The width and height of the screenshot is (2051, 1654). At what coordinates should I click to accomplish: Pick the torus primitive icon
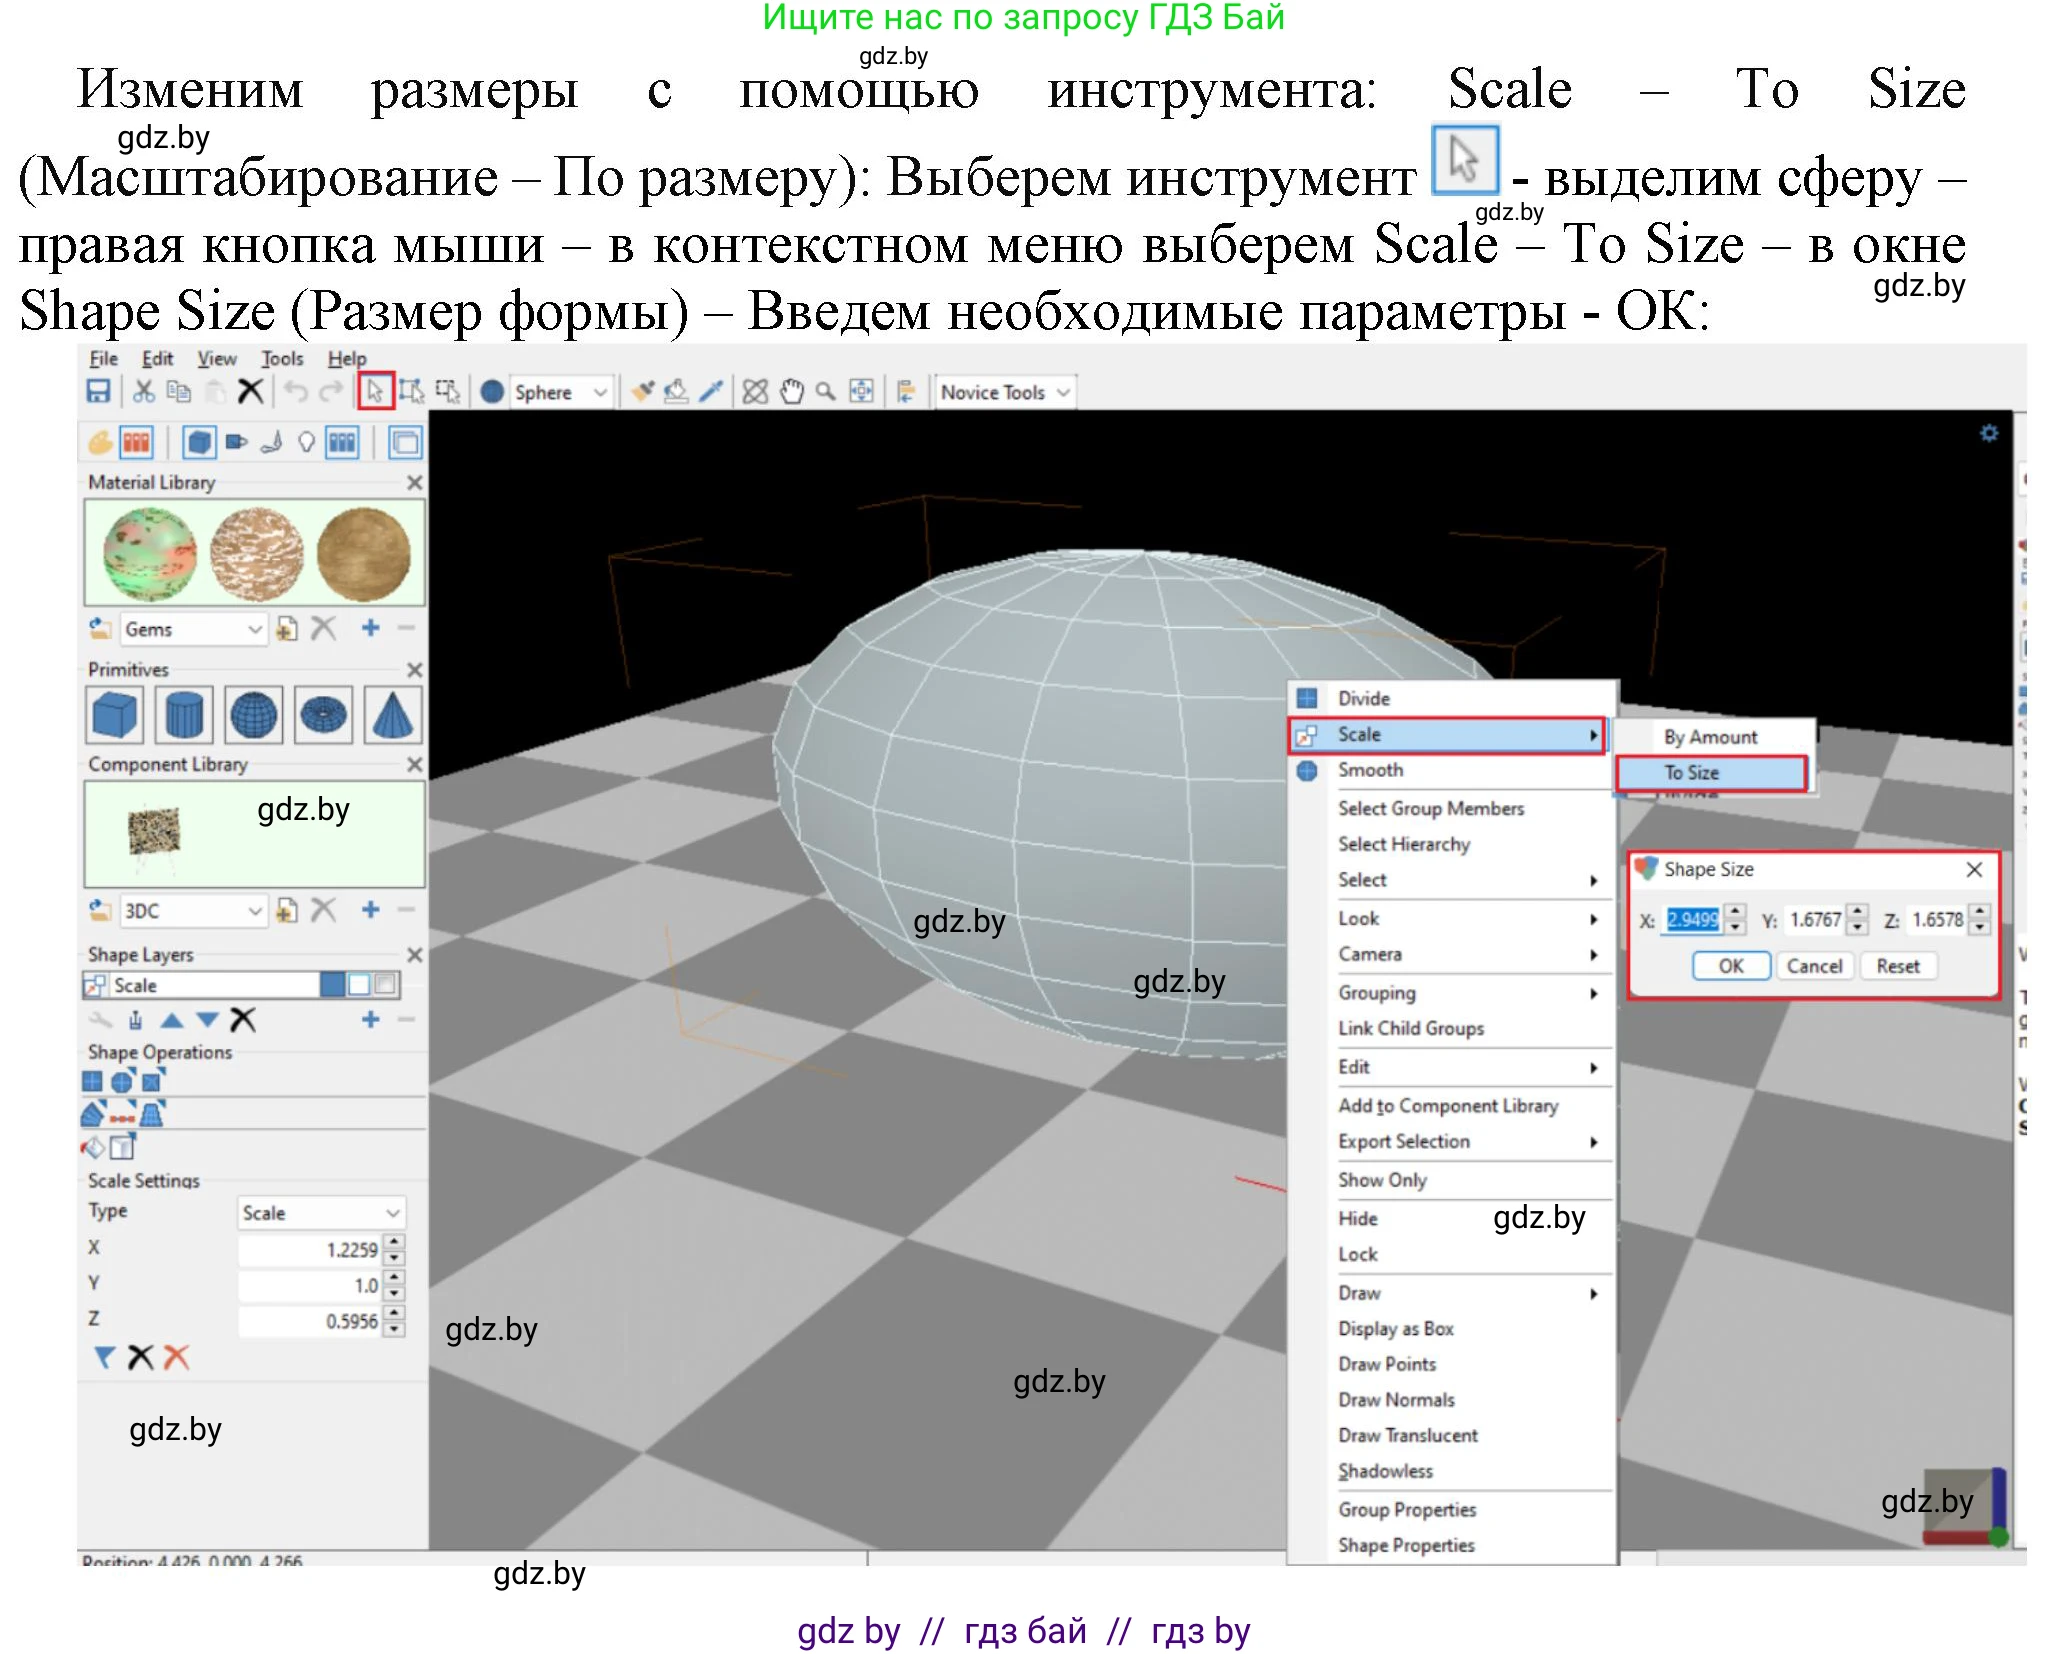click(323, 715)
